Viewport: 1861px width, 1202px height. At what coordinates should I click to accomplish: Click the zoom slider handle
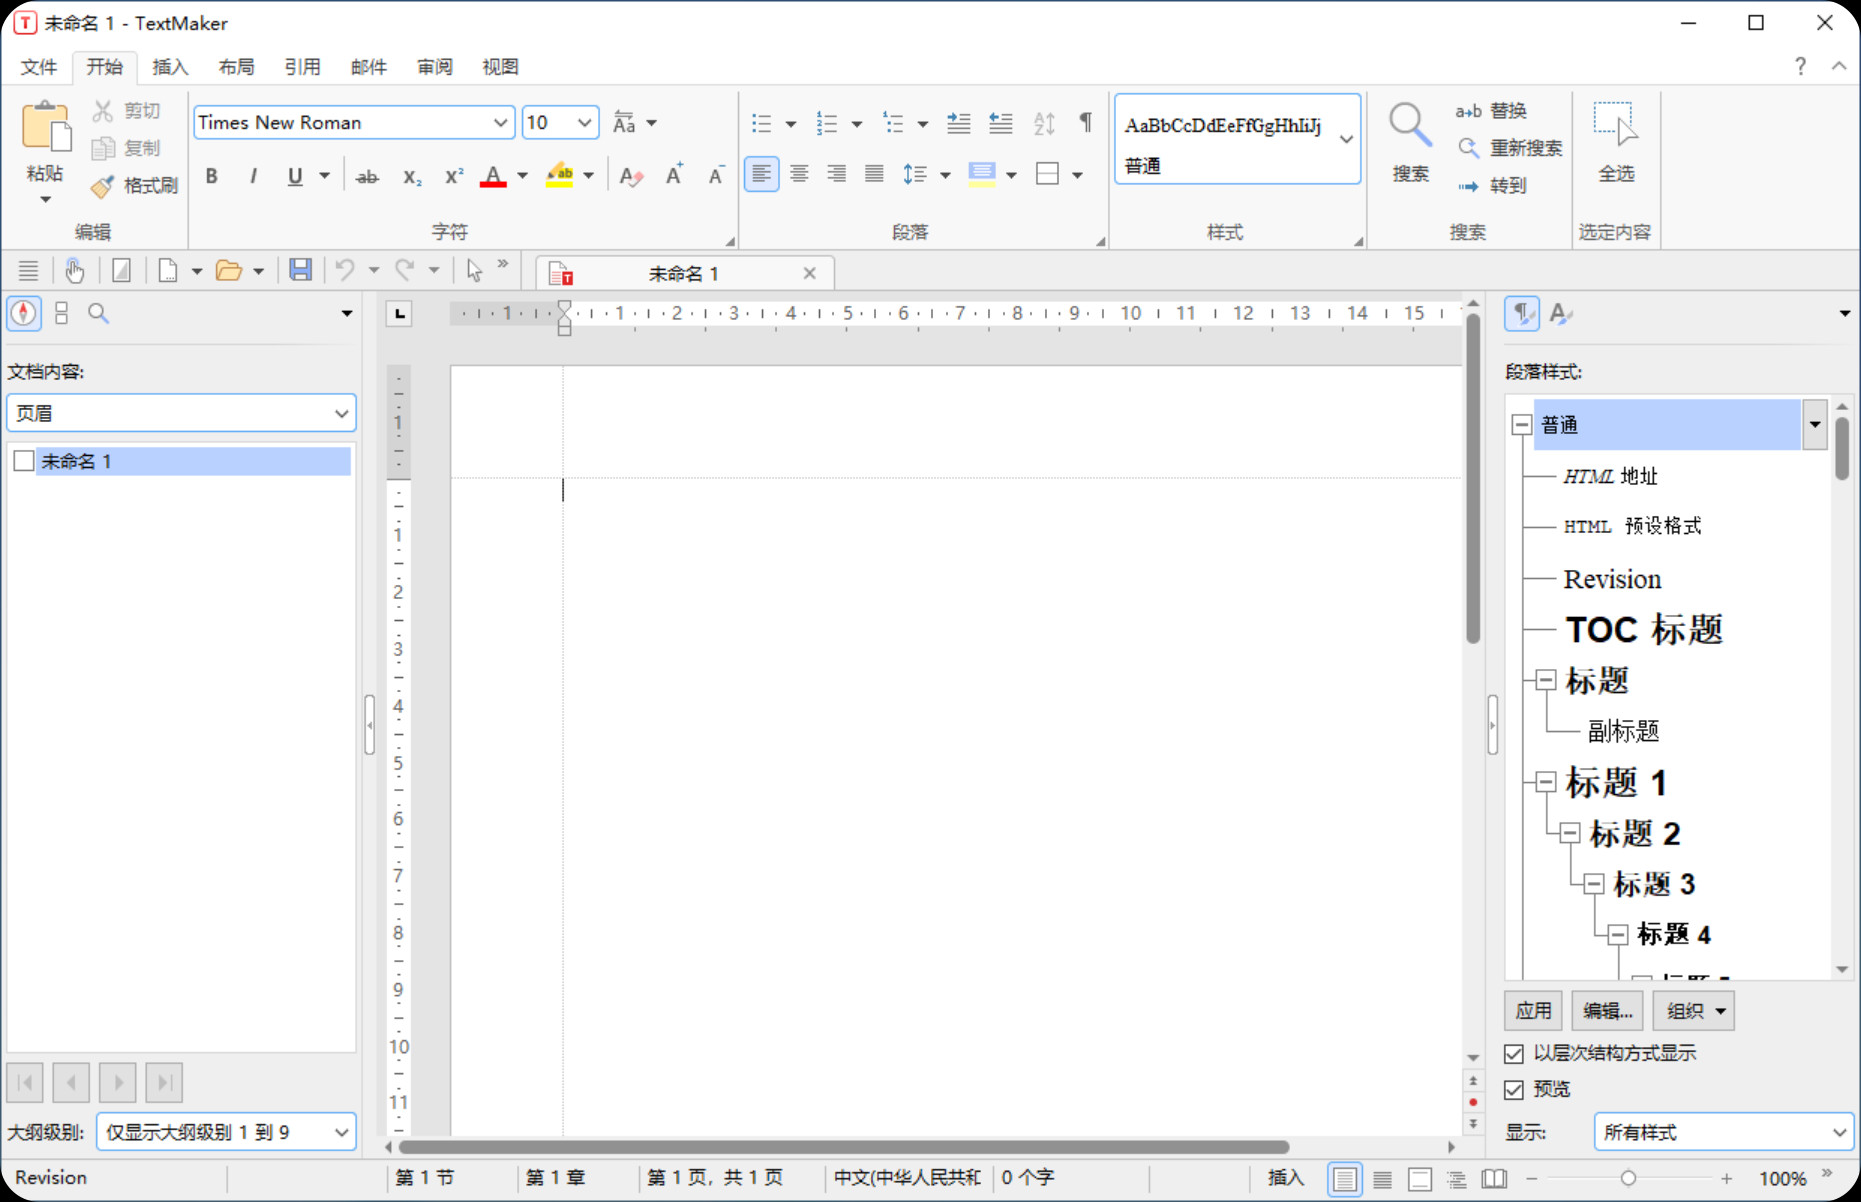[x=1628, y=1179]
